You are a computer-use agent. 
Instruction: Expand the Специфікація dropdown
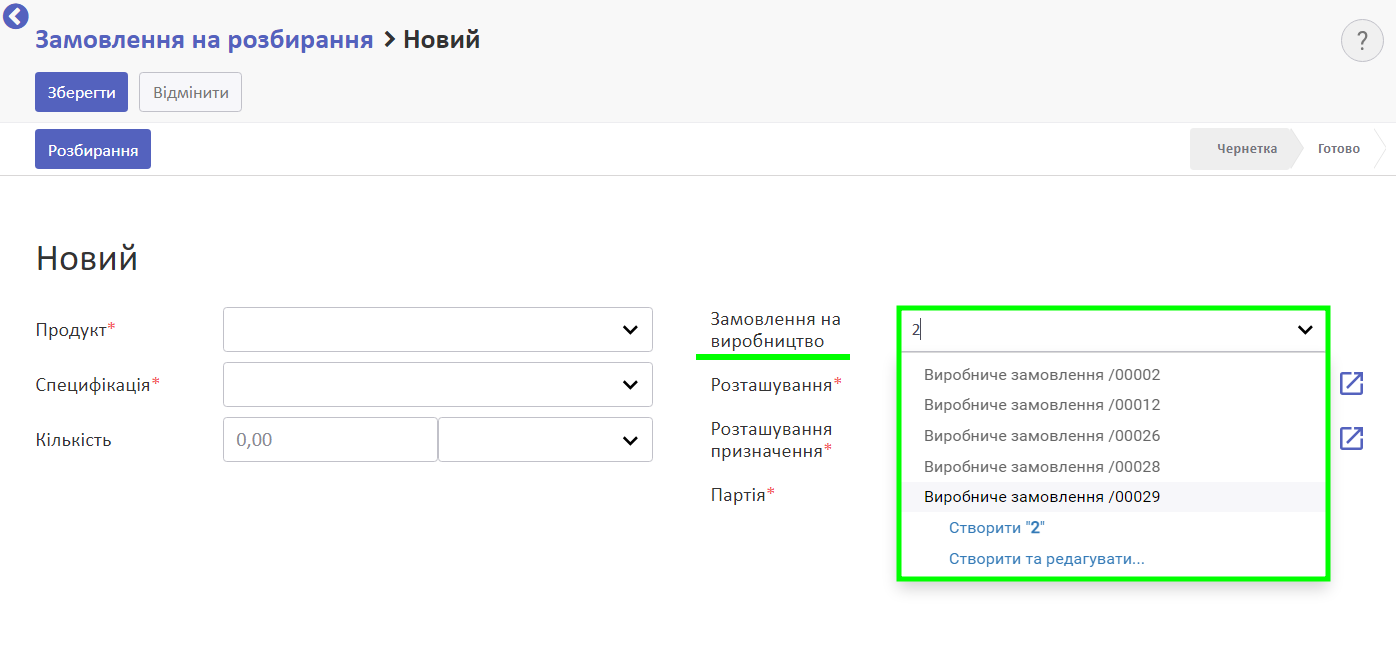pos(630,385)
